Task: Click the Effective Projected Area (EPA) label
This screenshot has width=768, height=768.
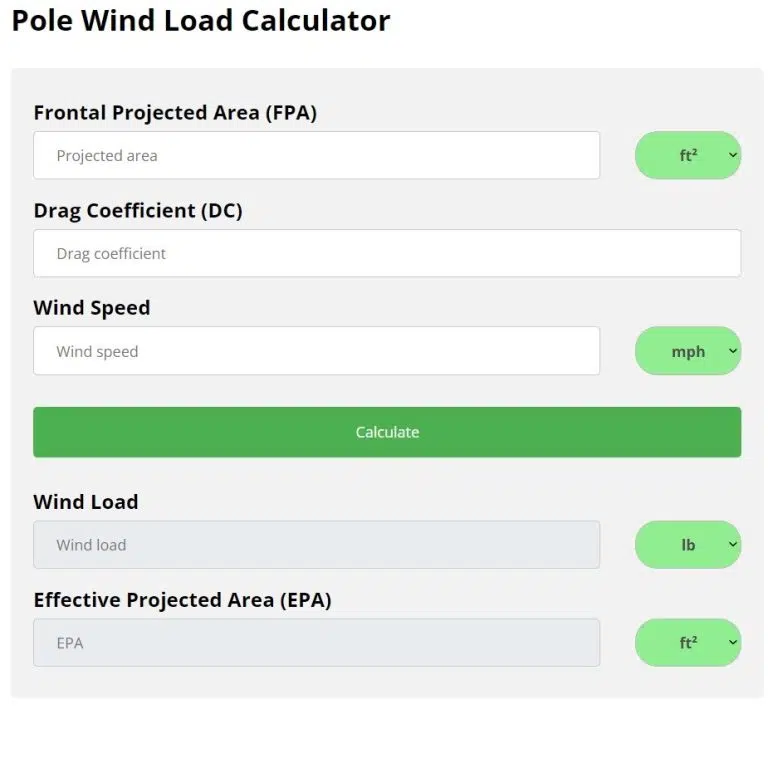Action: (182, 600)
